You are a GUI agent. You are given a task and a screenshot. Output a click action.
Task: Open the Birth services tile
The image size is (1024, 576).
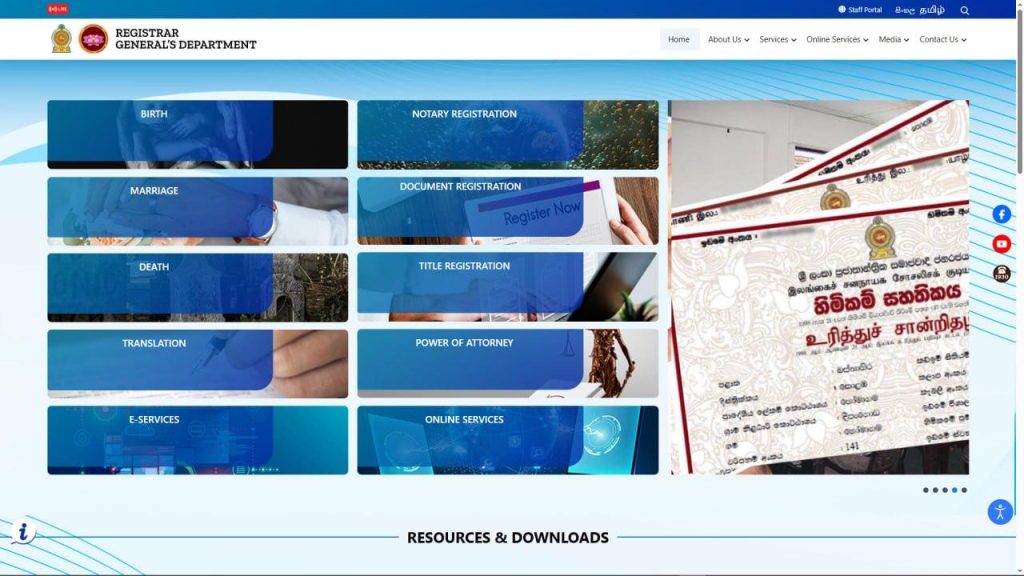(197, 134)
